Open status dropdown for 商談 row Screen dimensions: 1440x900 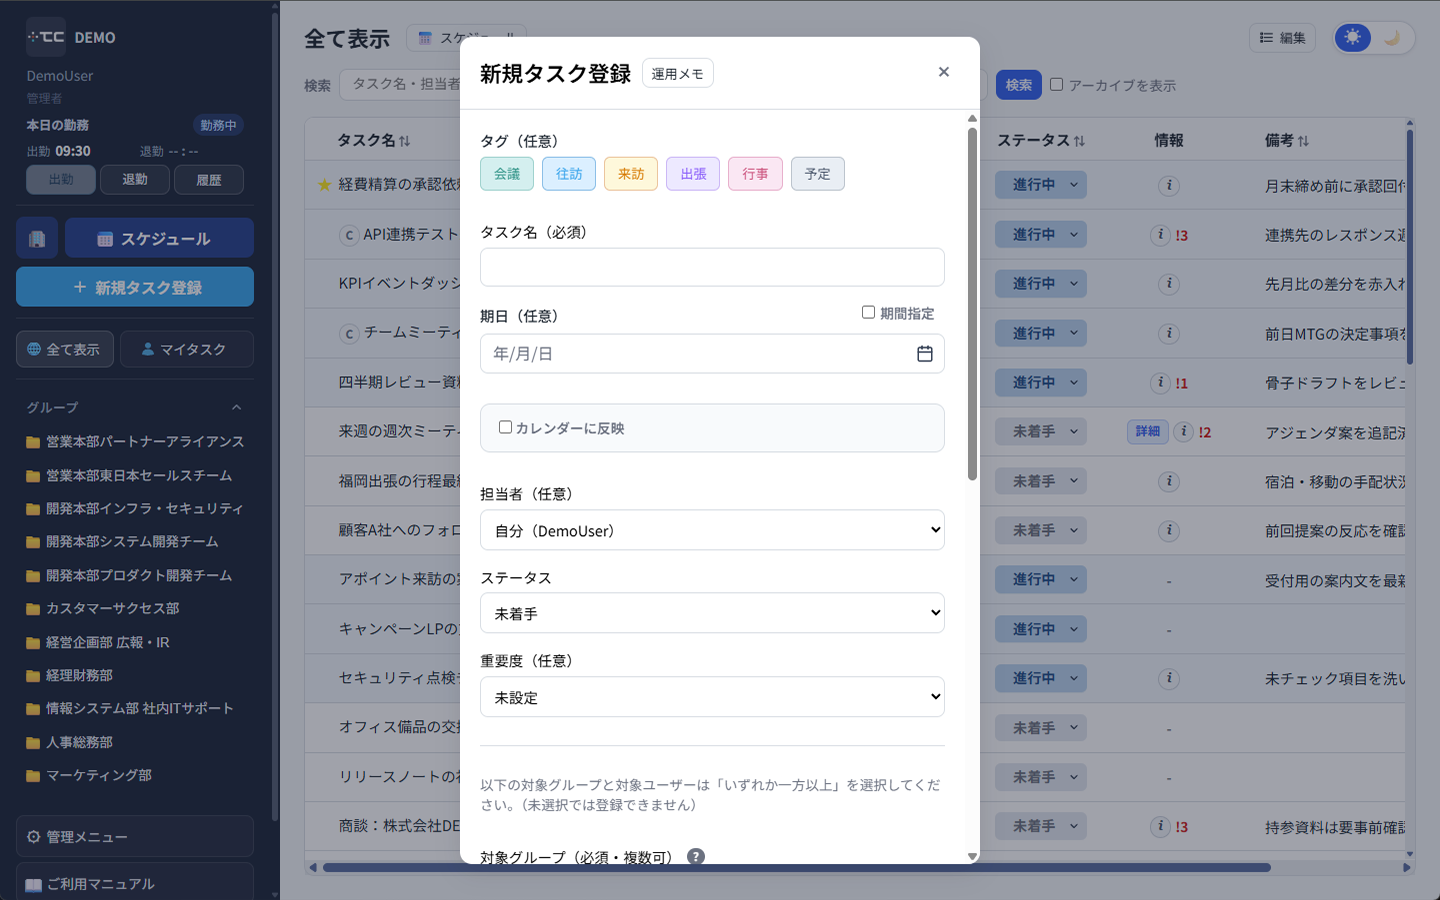[x=1041, y=826]
